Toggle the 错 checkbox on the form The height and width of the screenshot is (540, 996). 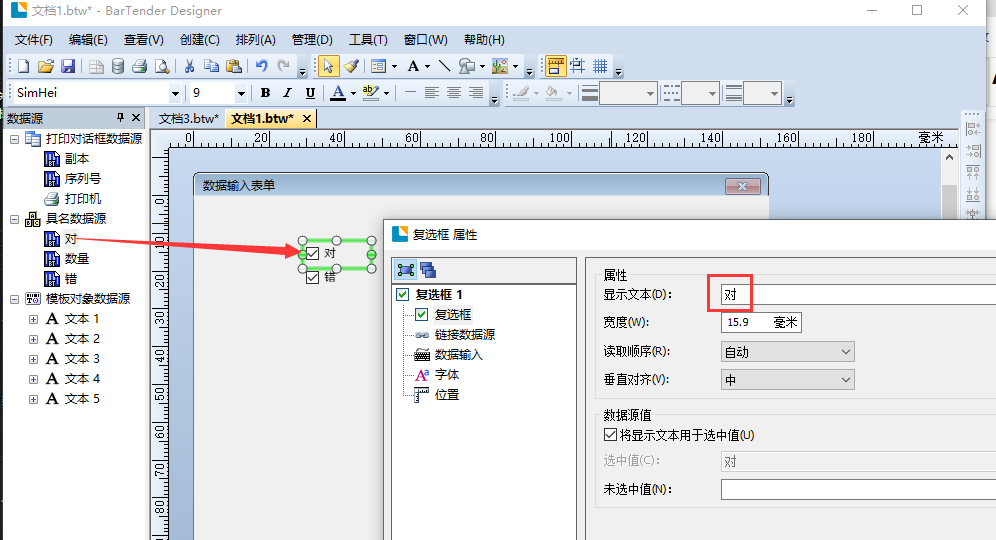(313, 277)
